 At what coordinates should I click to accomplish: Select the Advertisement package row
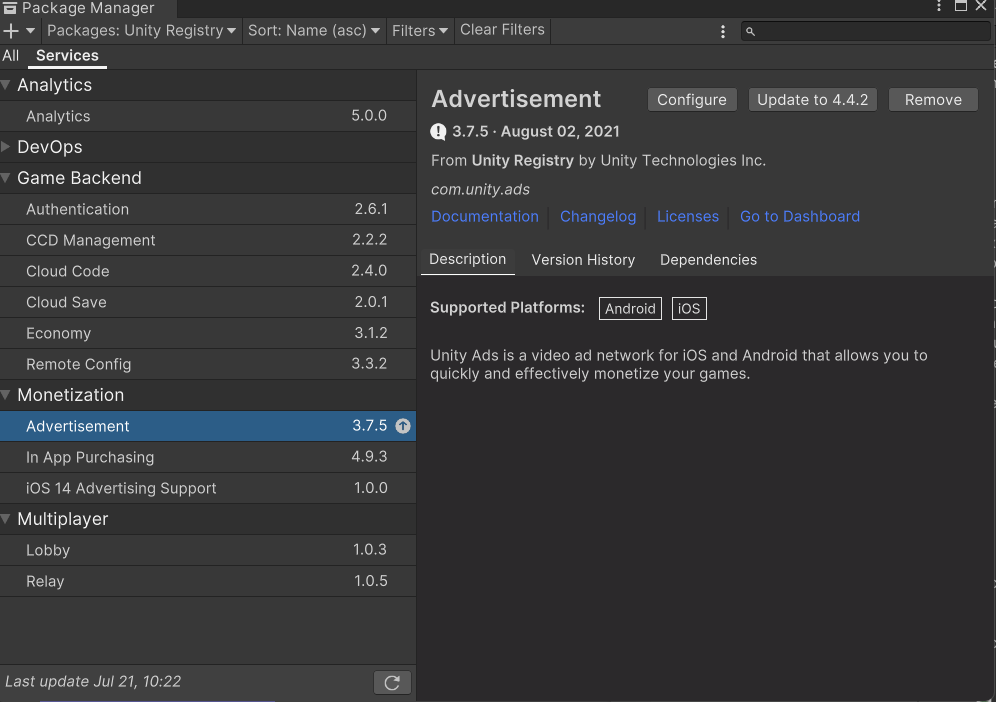click(x=208, y=426)
